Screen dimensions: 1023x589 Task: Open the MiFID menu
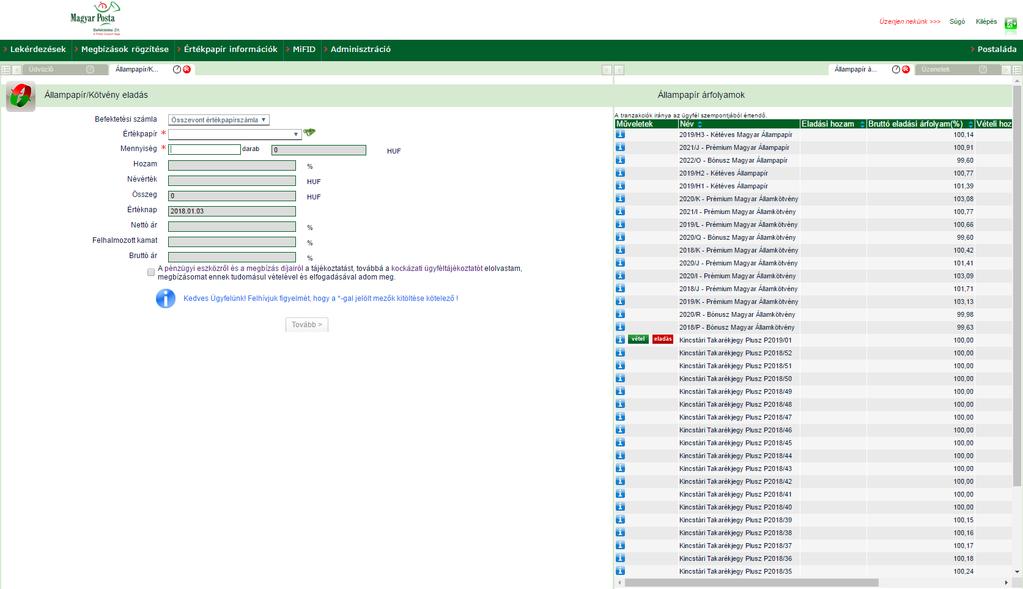[x=303, y=49]
